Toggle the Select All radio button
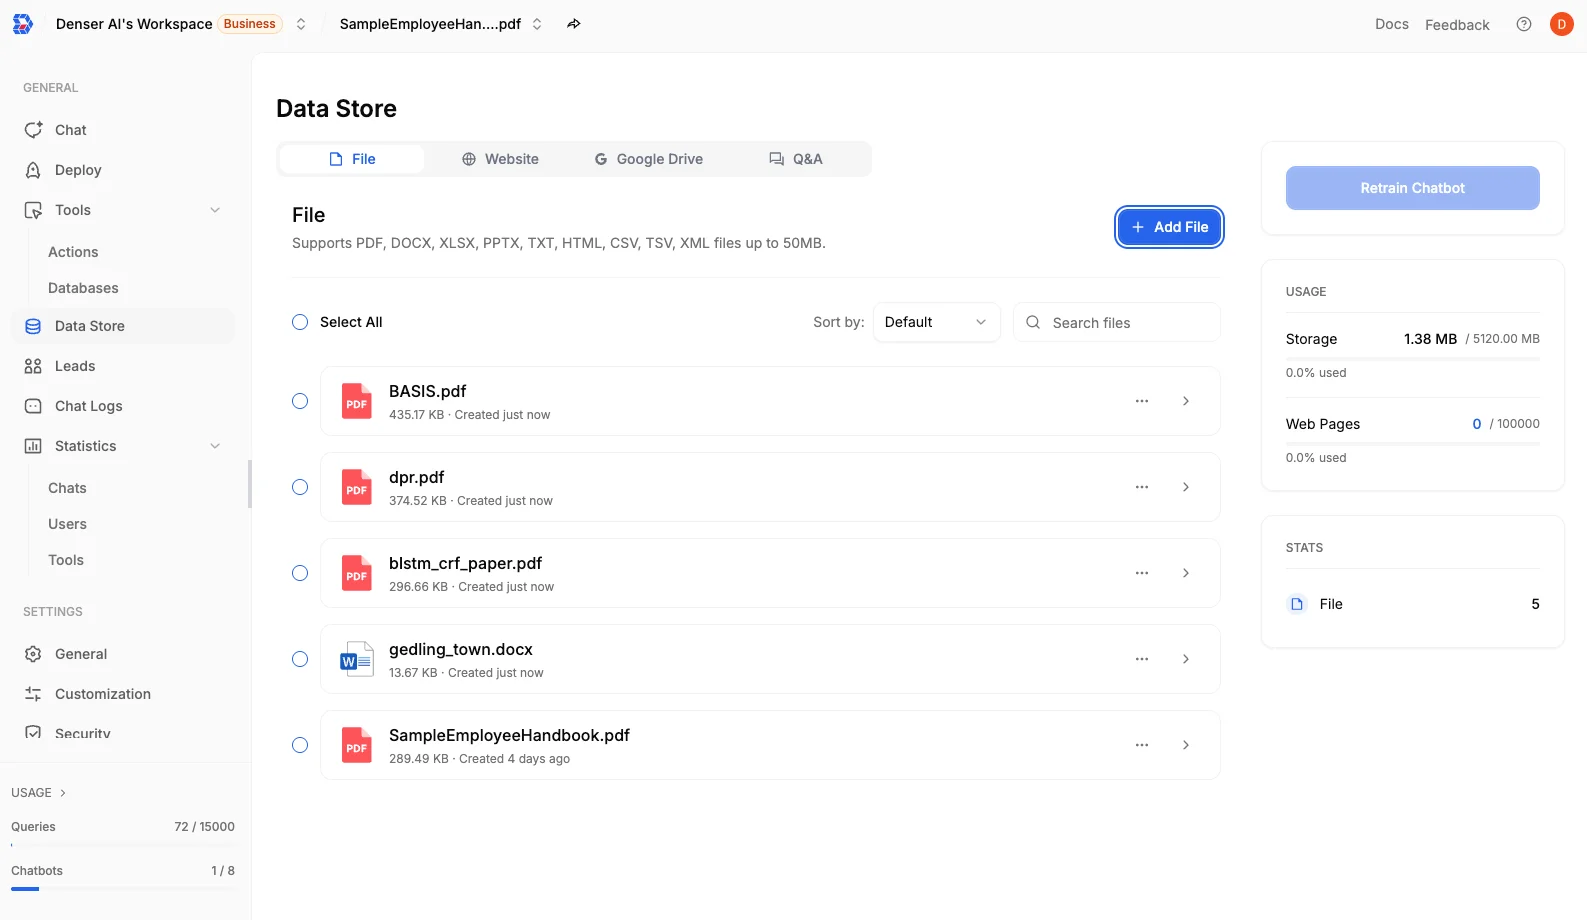Viewport: 1587px width, 920px height. (300, 322)
